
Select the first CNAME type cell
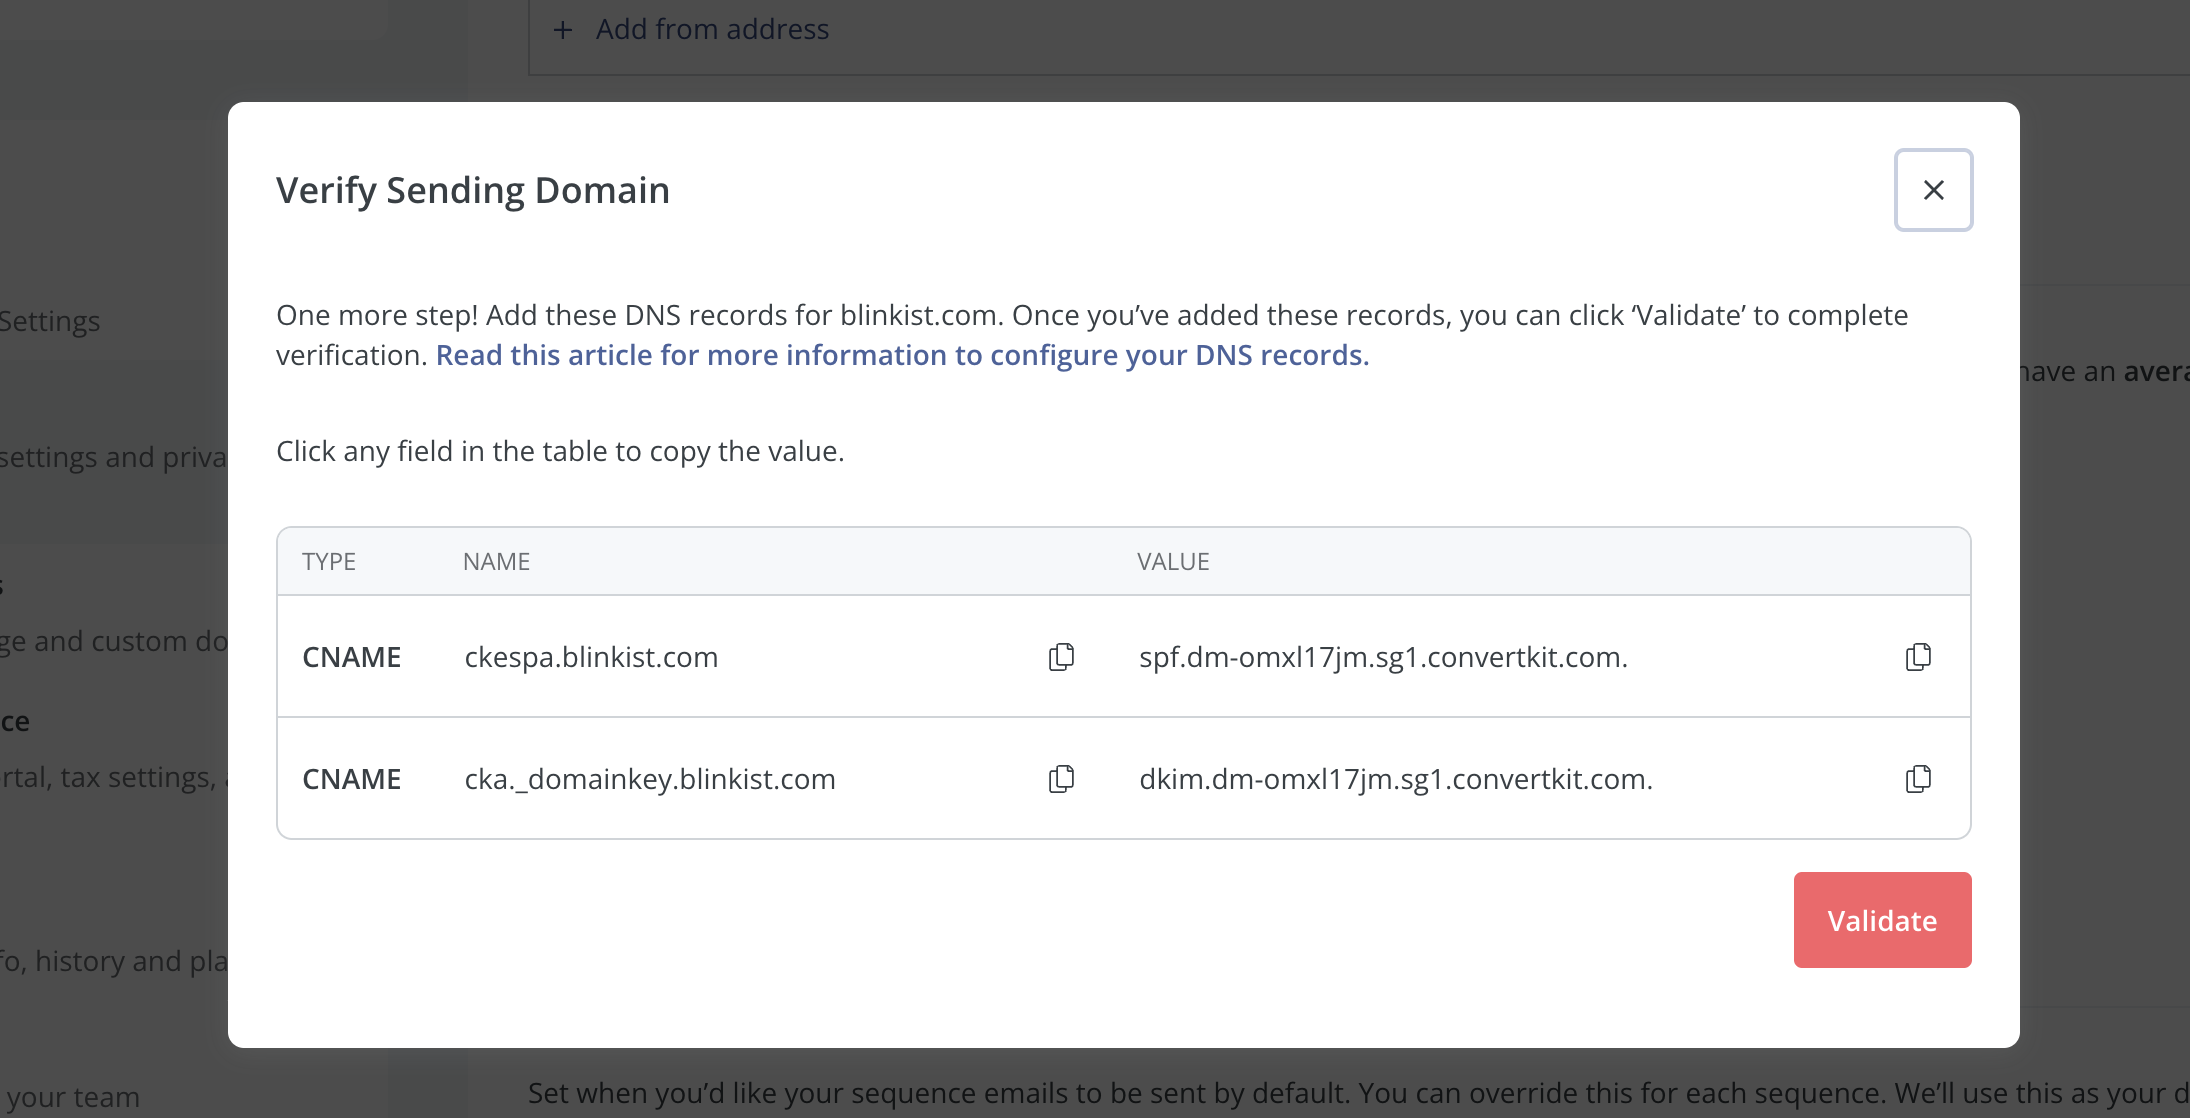352,657
